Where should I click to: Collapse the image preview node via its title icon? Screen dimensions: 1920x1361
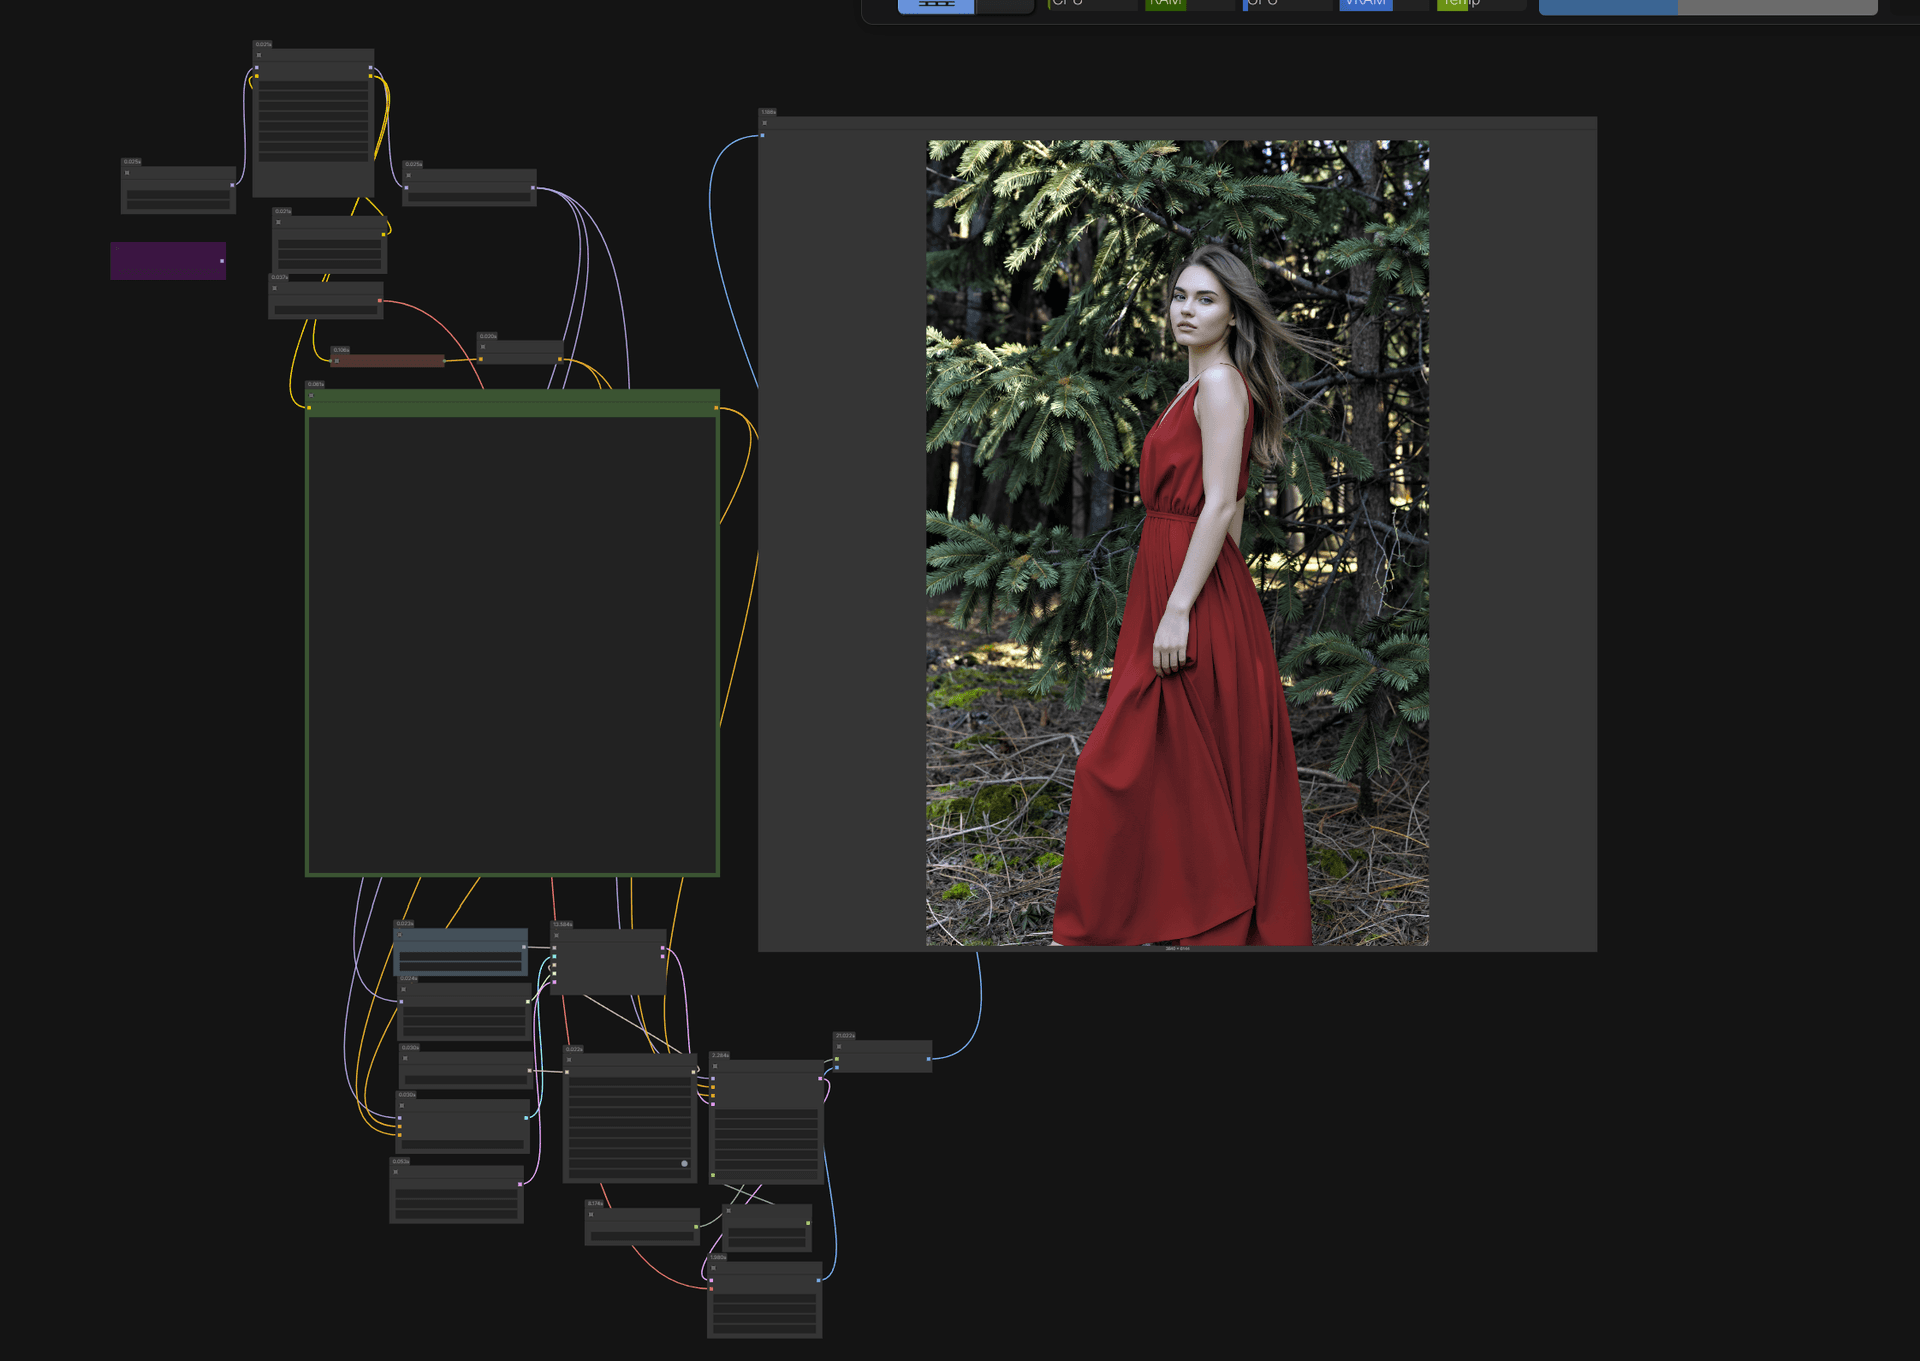tap(764, 123)
